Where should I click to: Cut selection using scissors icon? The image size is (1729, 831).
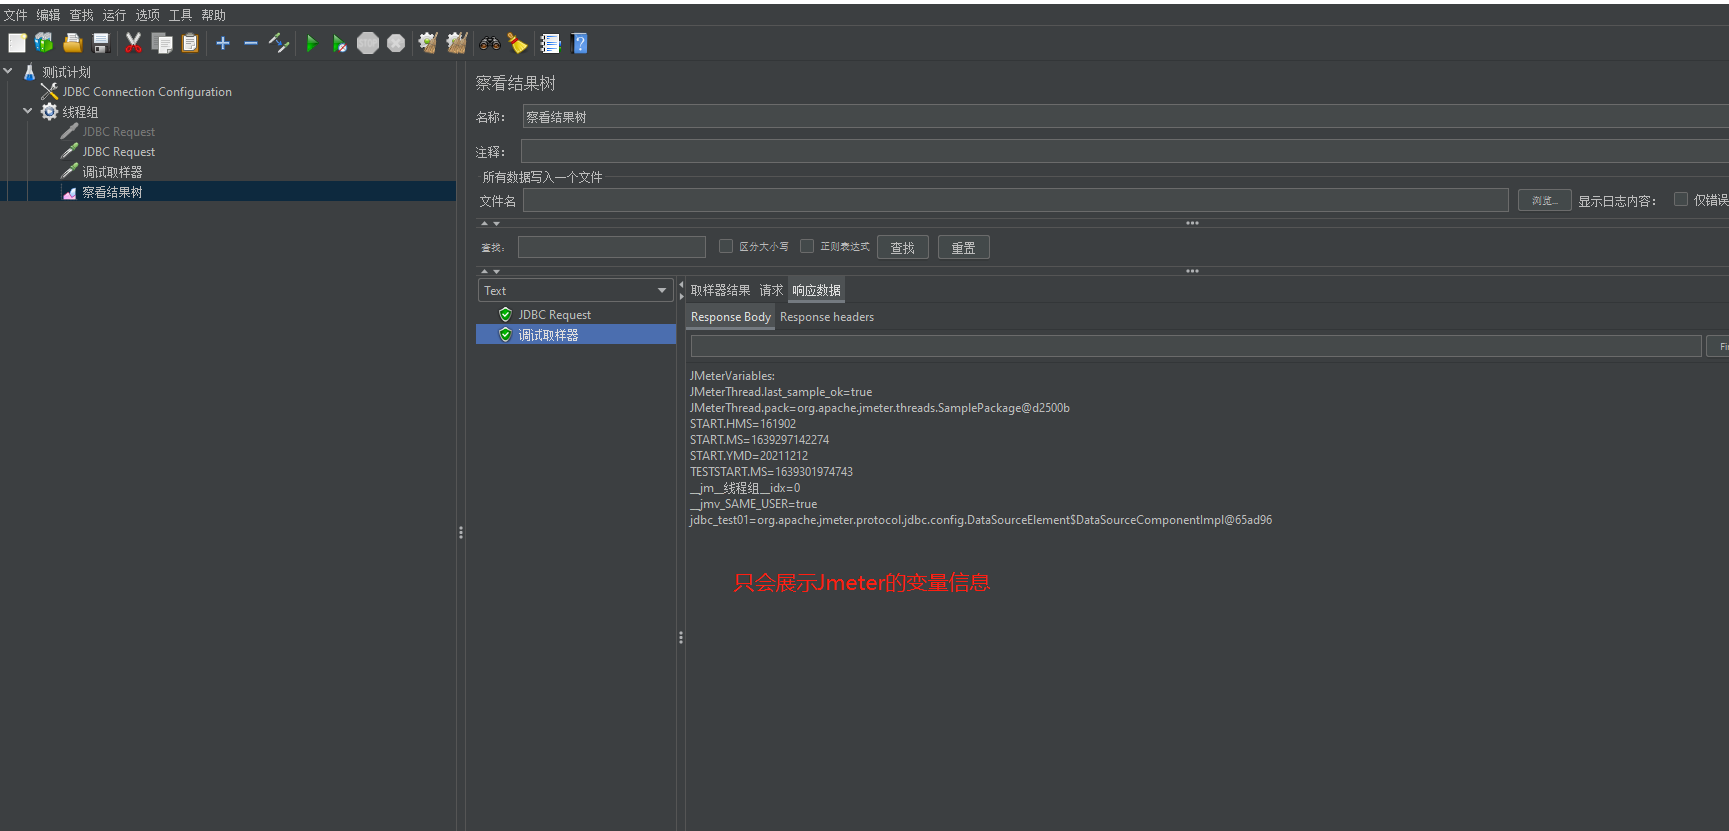point(133,43)
